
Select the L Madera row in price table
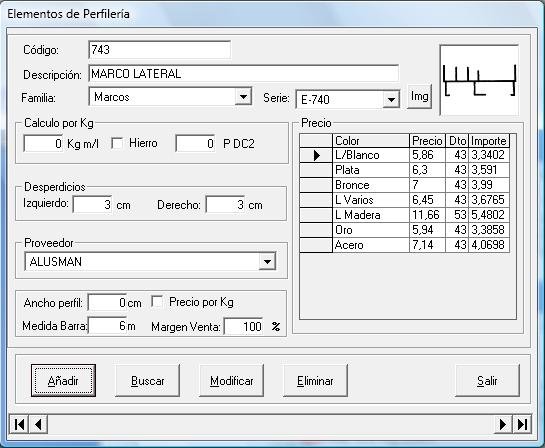click(405, 215)
